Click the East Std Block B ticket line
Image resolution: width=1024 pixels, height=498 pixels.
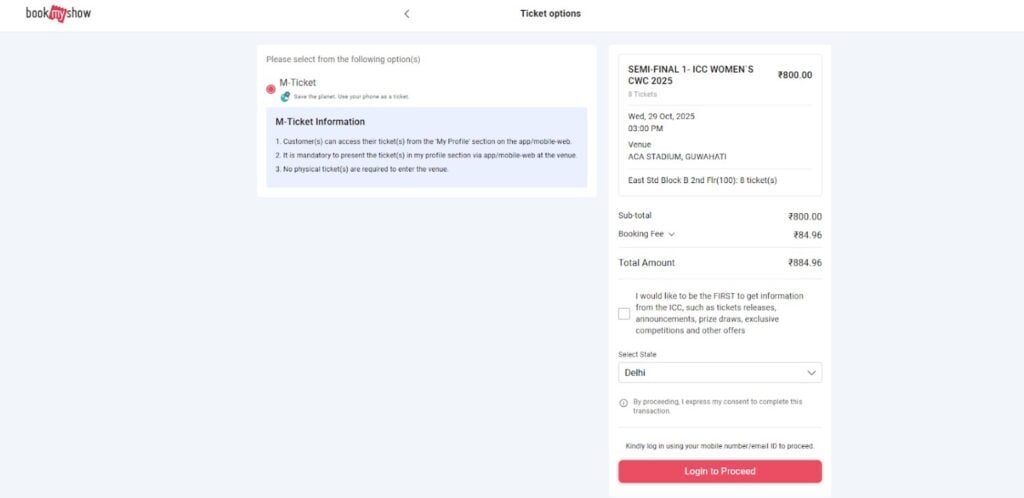(702, 180)
